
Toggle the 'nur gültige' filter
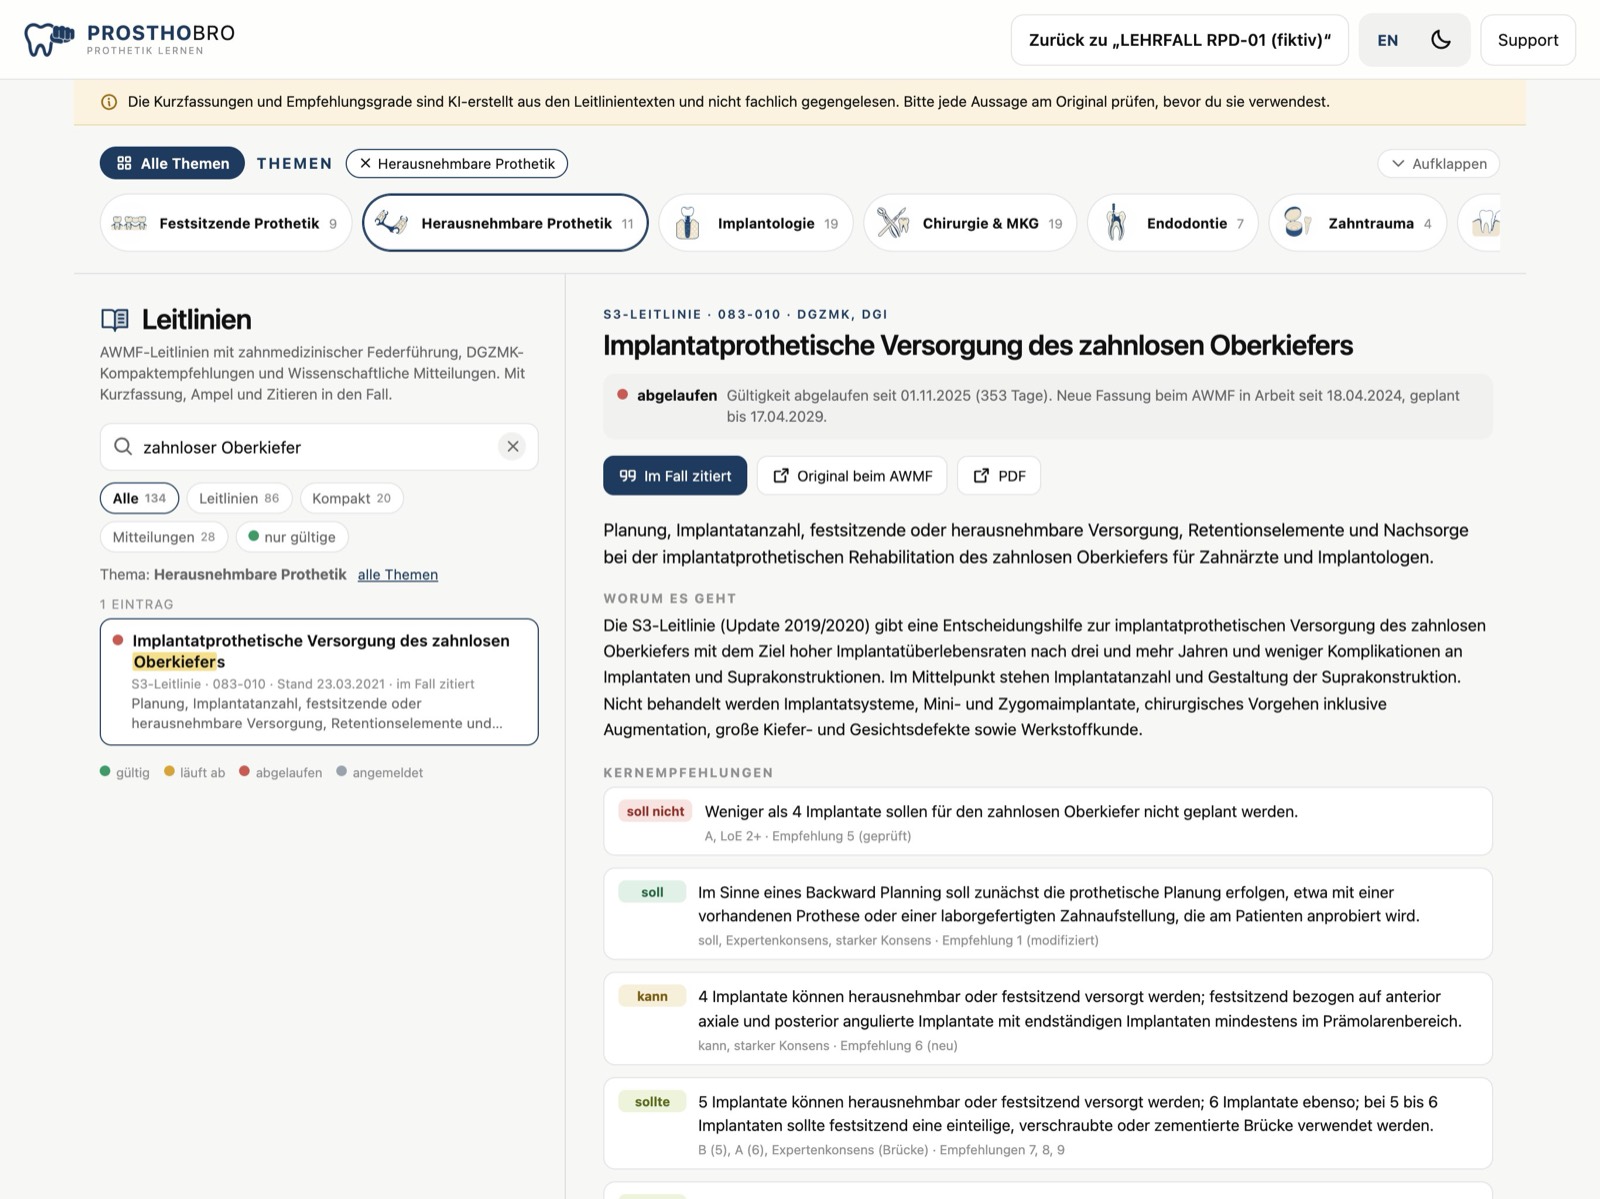(292, 537)
